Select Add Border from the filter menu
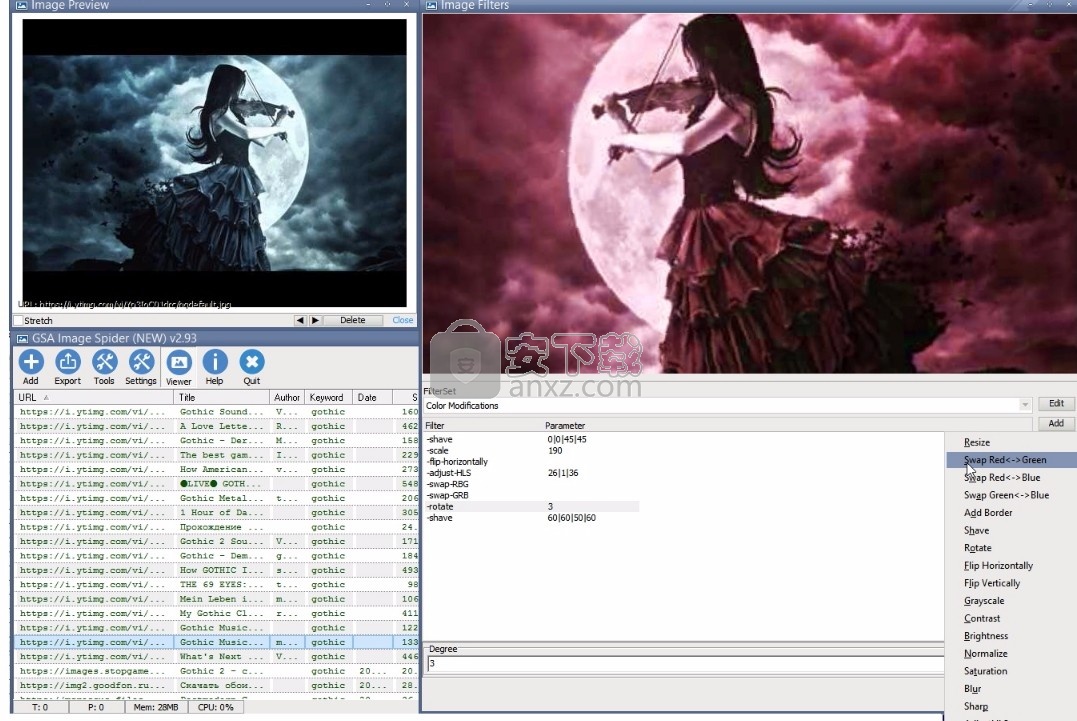Viewport: 1077px width, 721px height. pos(988,513)
